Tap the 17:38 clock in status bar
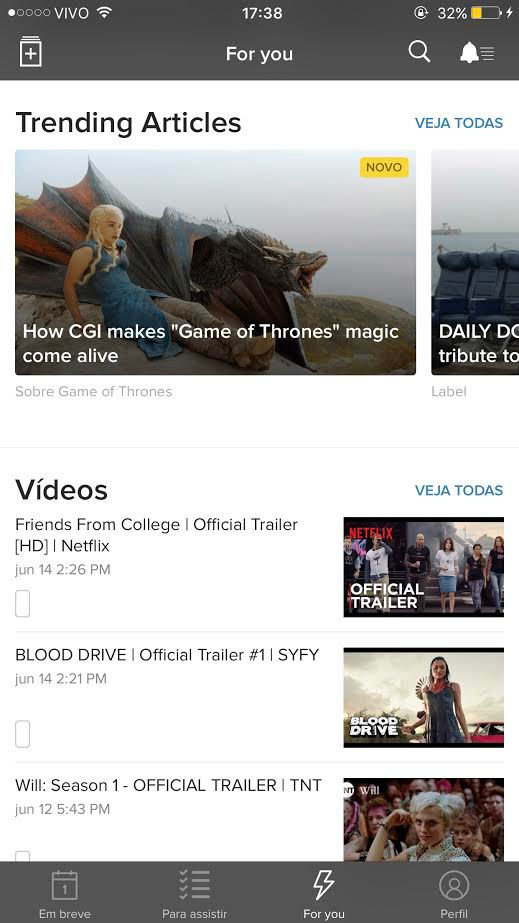 click(x=262, y=12)
